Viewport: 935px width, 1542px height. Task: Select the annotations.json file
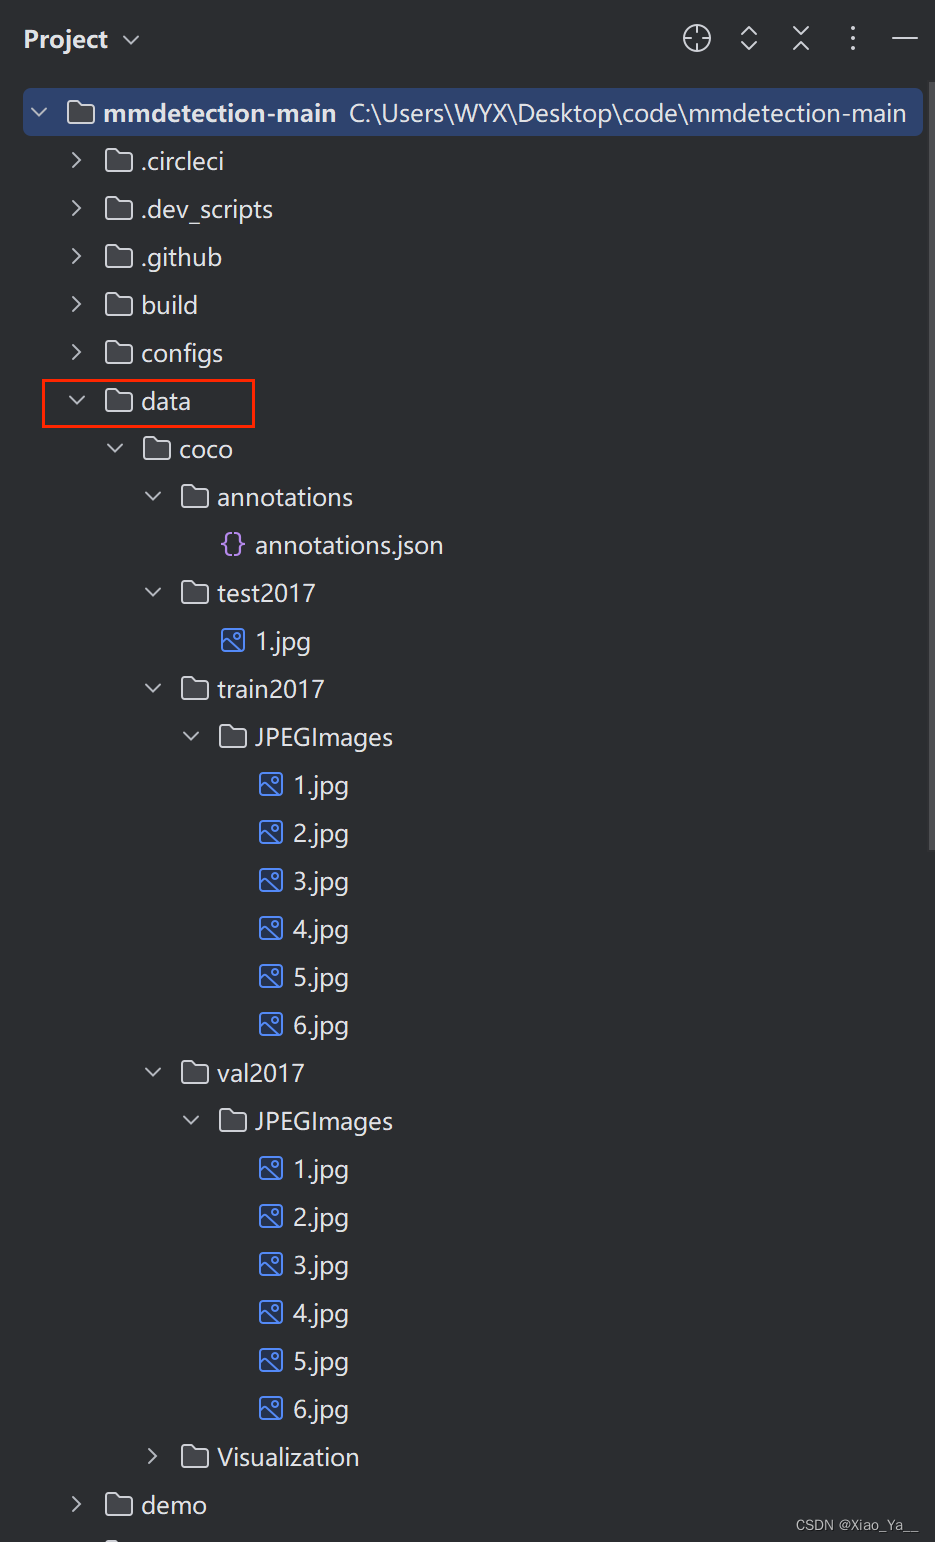(x=349, y=544)
